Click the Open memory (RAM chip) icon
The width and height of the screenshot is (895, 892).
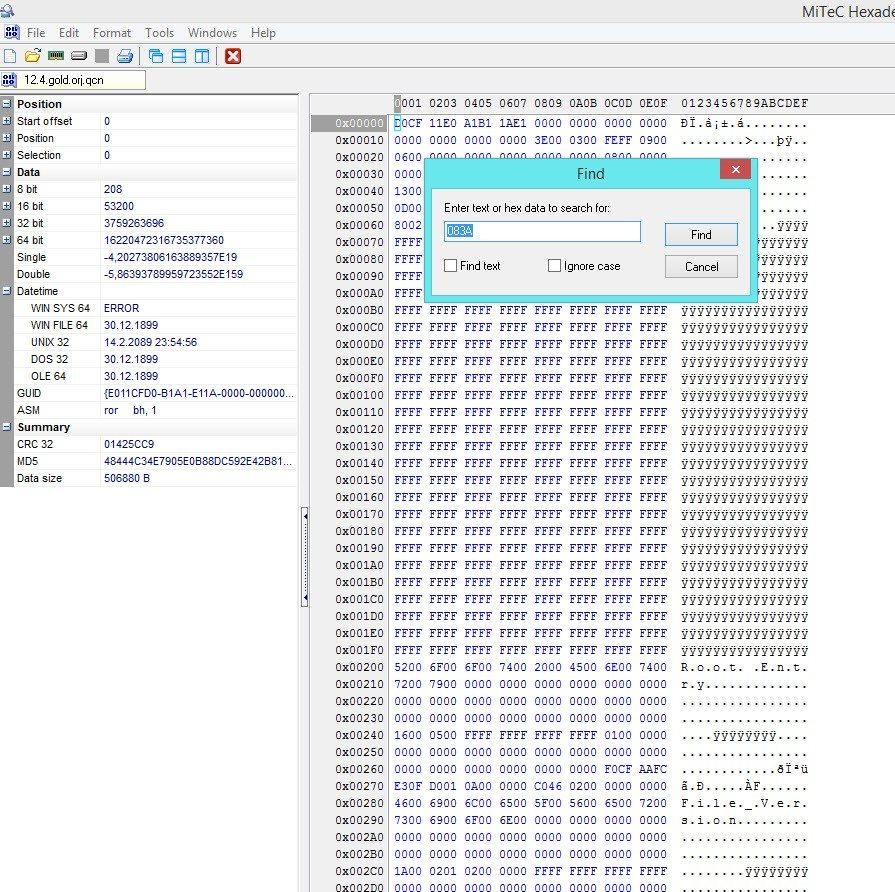coord(56,56)
